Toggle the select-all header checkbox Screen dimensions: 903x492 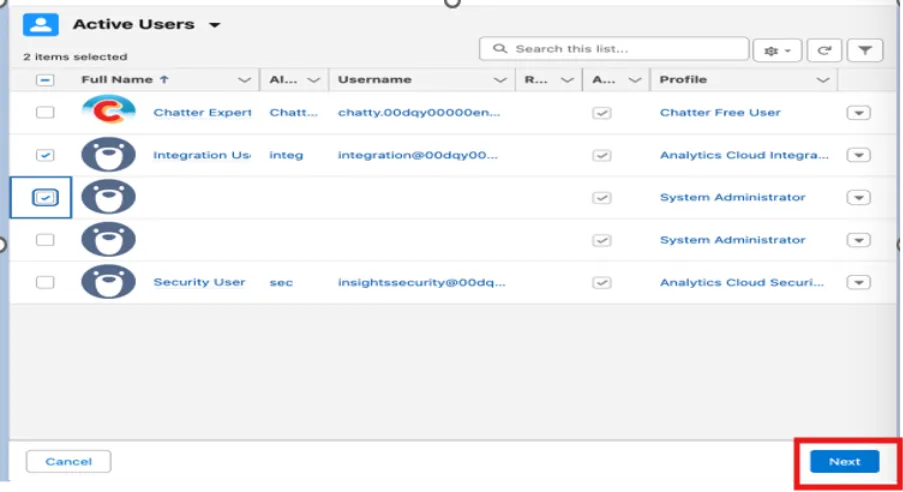[45, 80]
